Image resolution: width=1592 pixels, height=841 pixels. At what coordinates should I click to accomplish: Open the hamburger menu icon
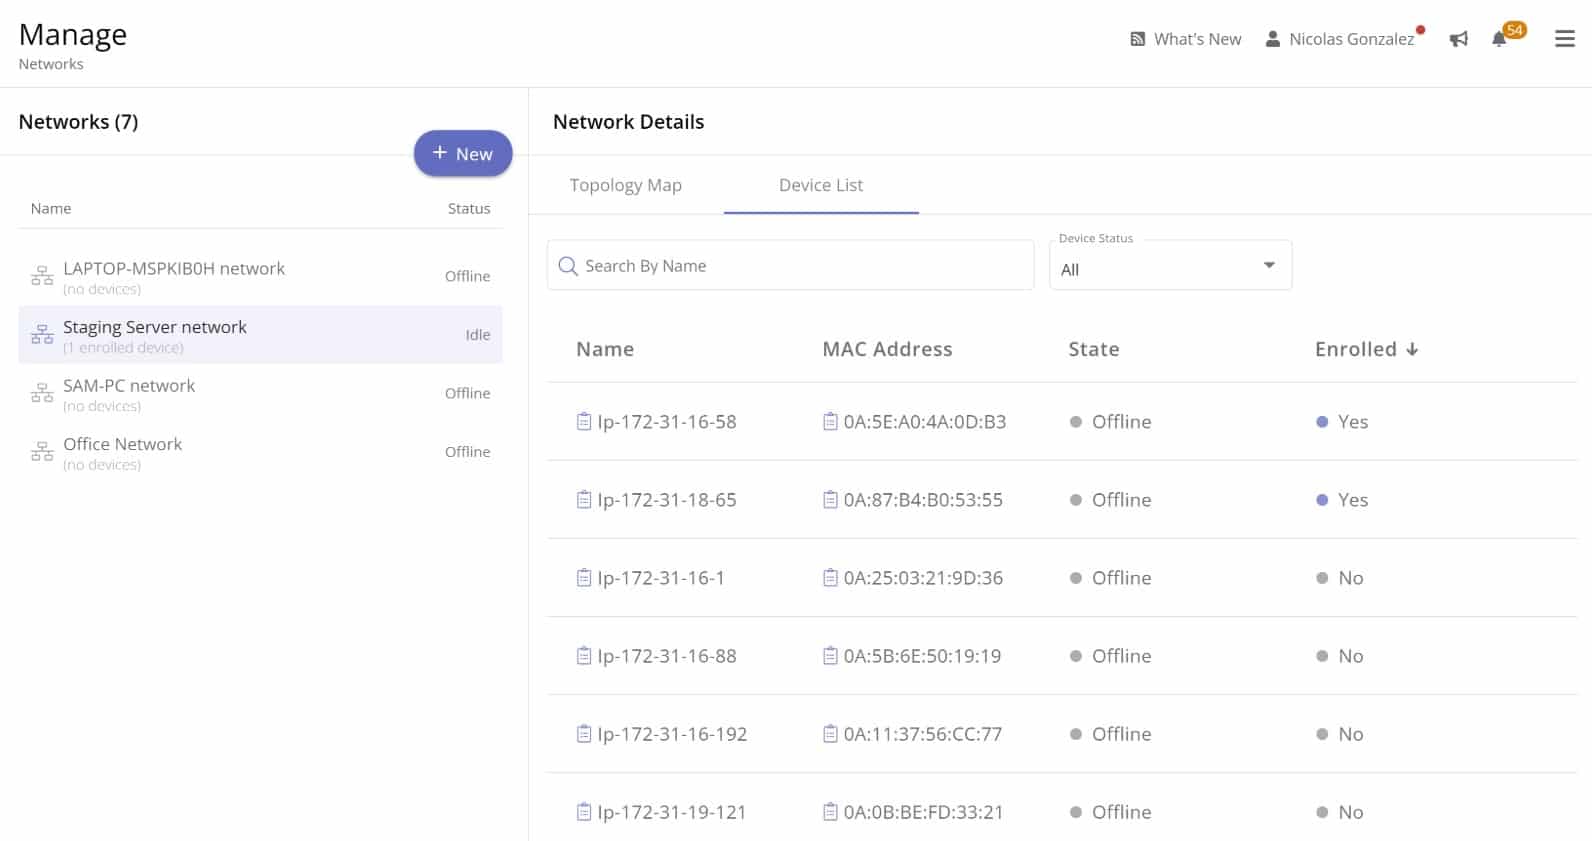tap(1565, 39)
